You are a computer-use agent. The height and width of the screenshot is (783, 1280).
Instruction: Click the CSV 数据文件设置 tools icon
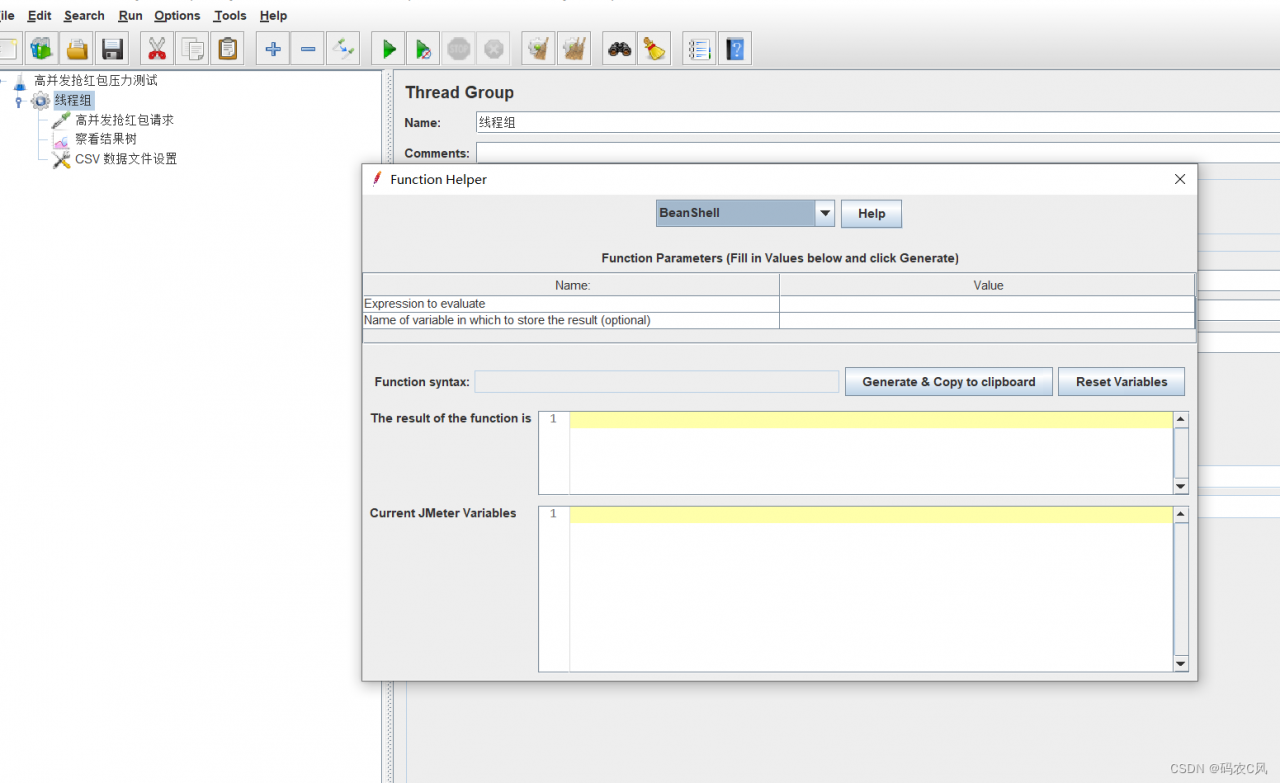[x=61, y=159]
